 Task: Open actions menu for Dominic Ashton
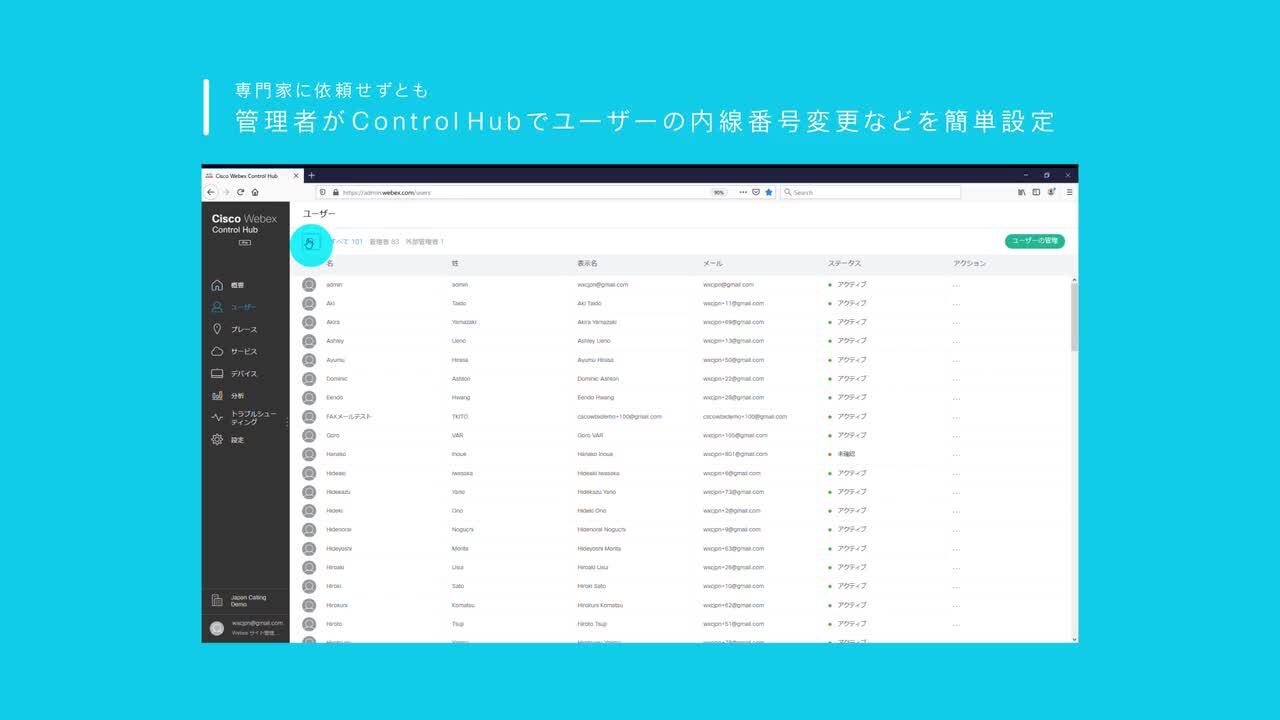pyautogui.click(x=956, y=379)
